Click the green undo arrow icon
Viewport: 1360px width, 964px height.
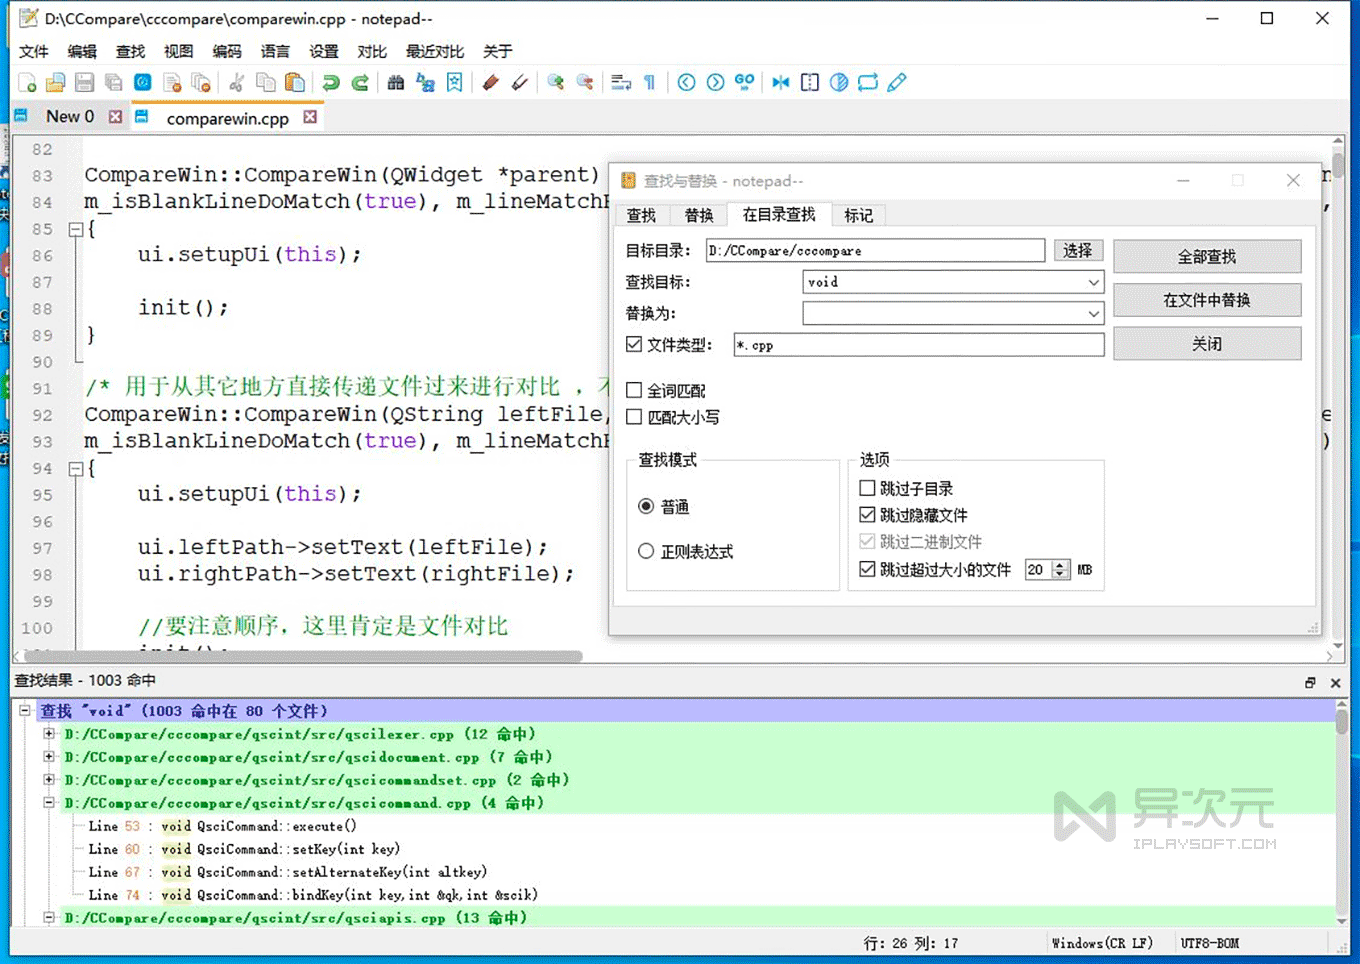(x=331, y=83)
